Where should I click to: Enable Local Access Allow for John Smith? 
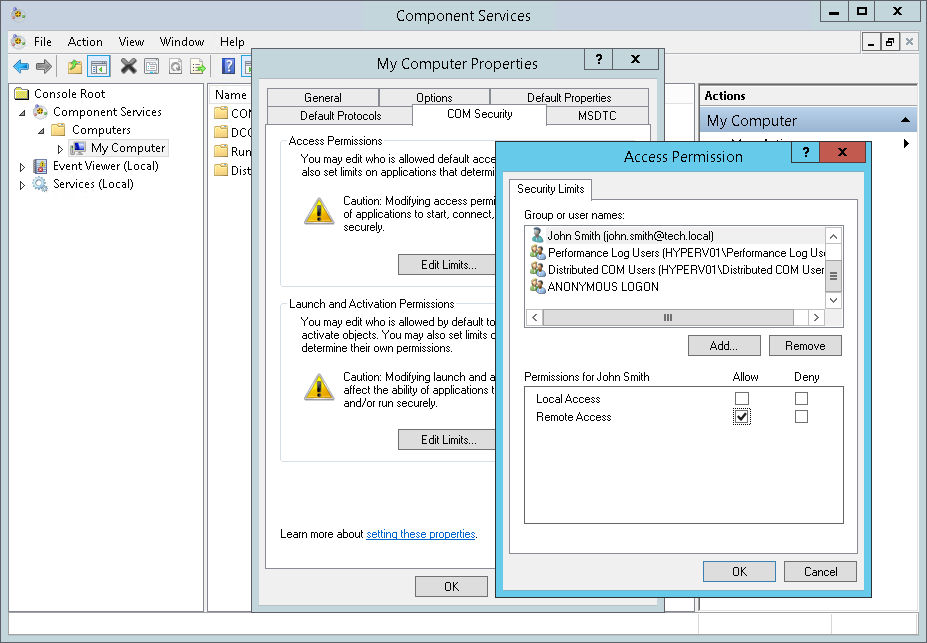(743, 398)
